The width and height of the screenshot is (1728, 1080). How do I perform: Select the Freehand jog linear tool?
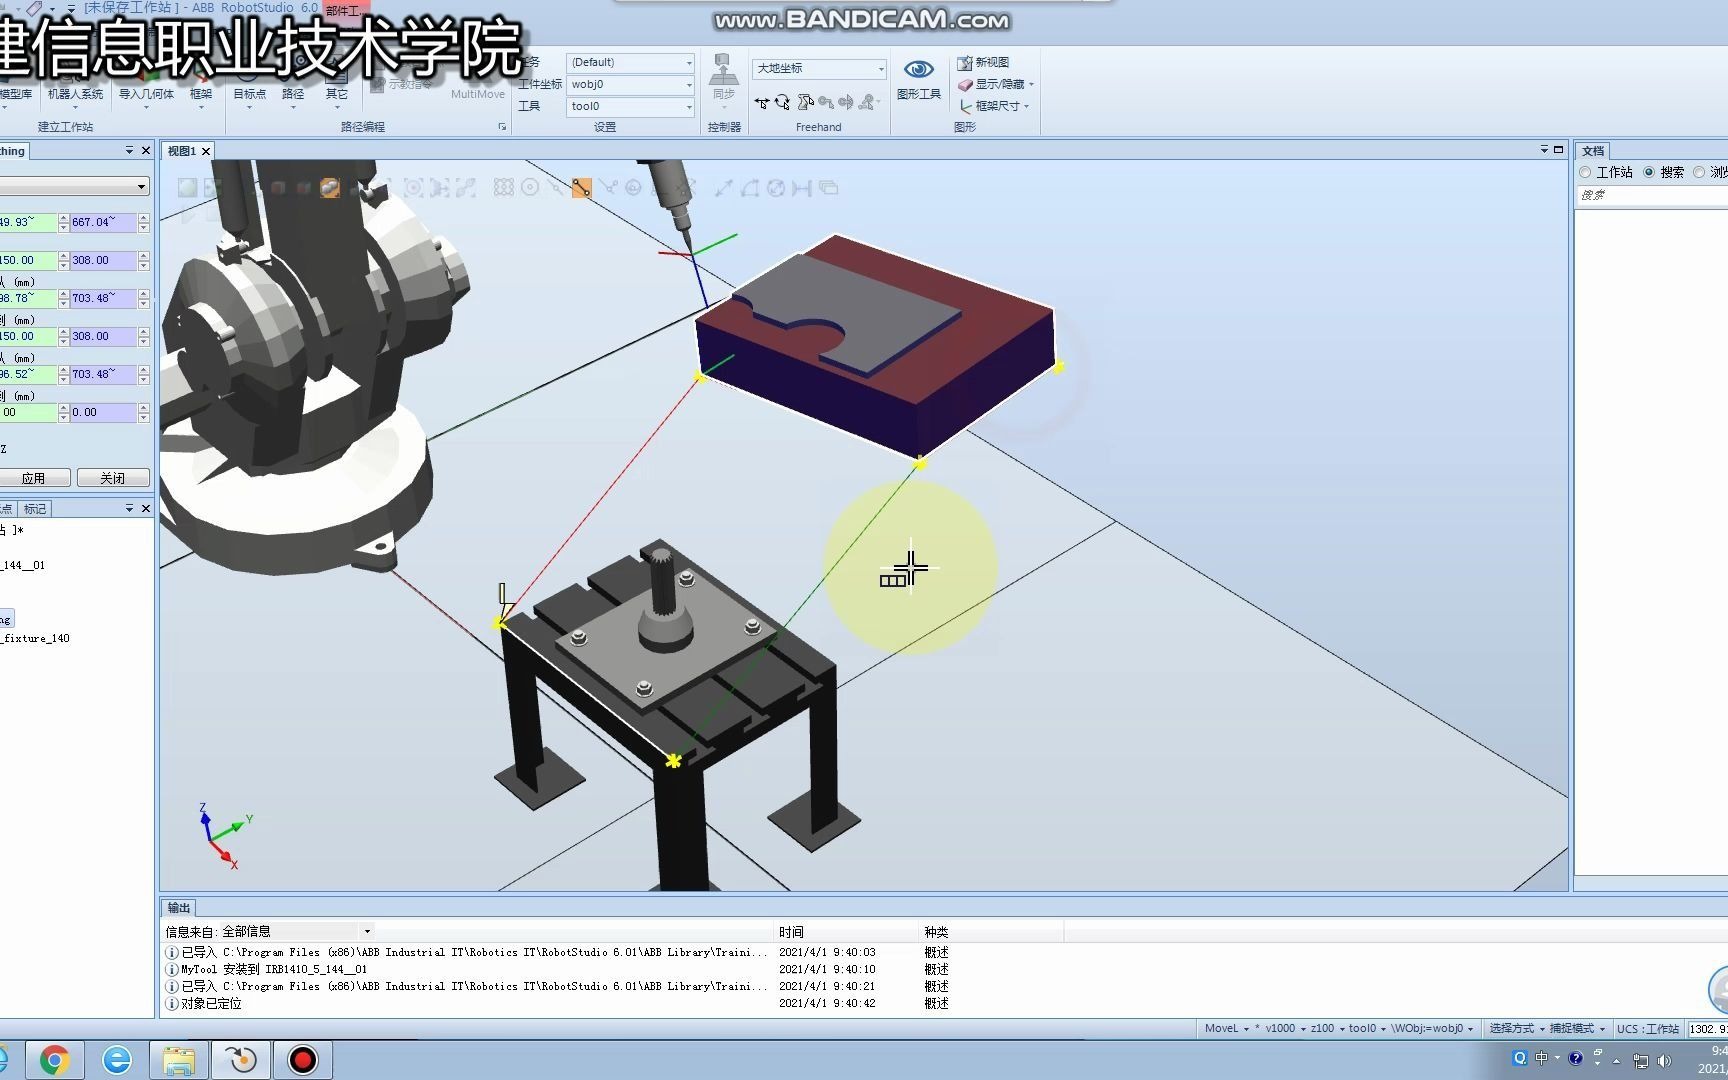825,102
